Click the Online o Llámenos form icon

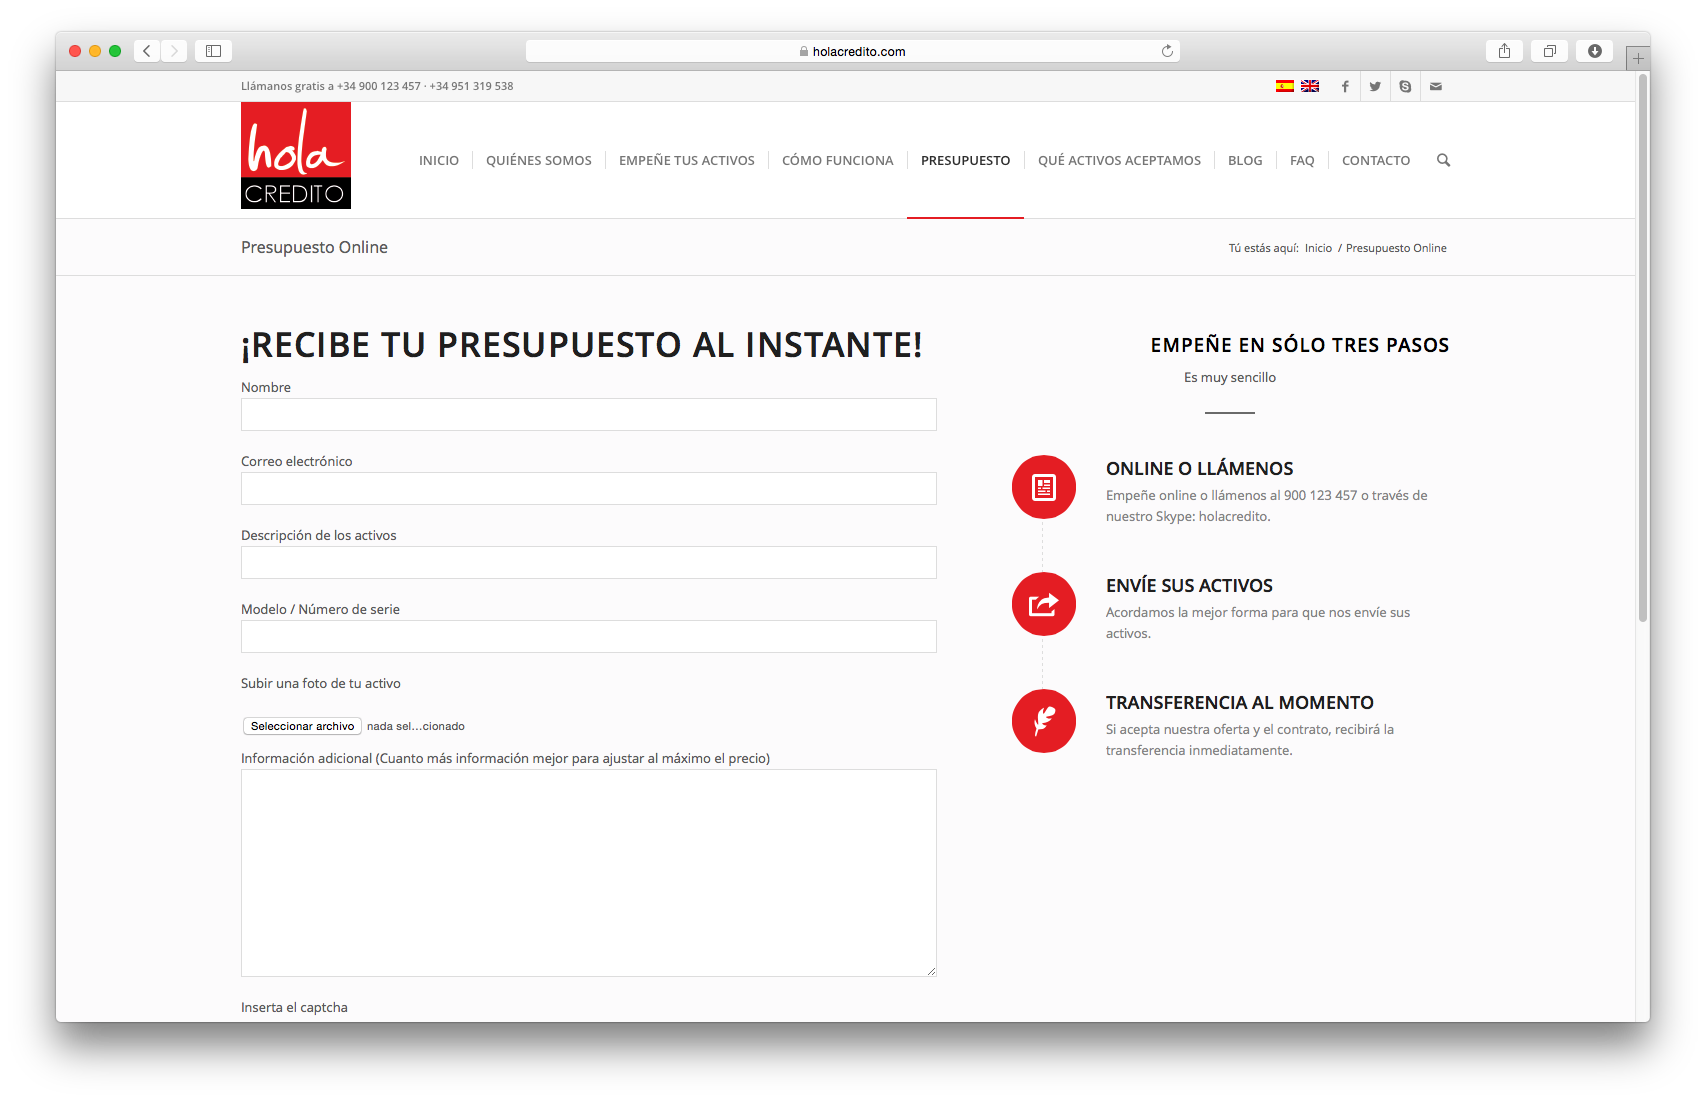pos(1044,487)
